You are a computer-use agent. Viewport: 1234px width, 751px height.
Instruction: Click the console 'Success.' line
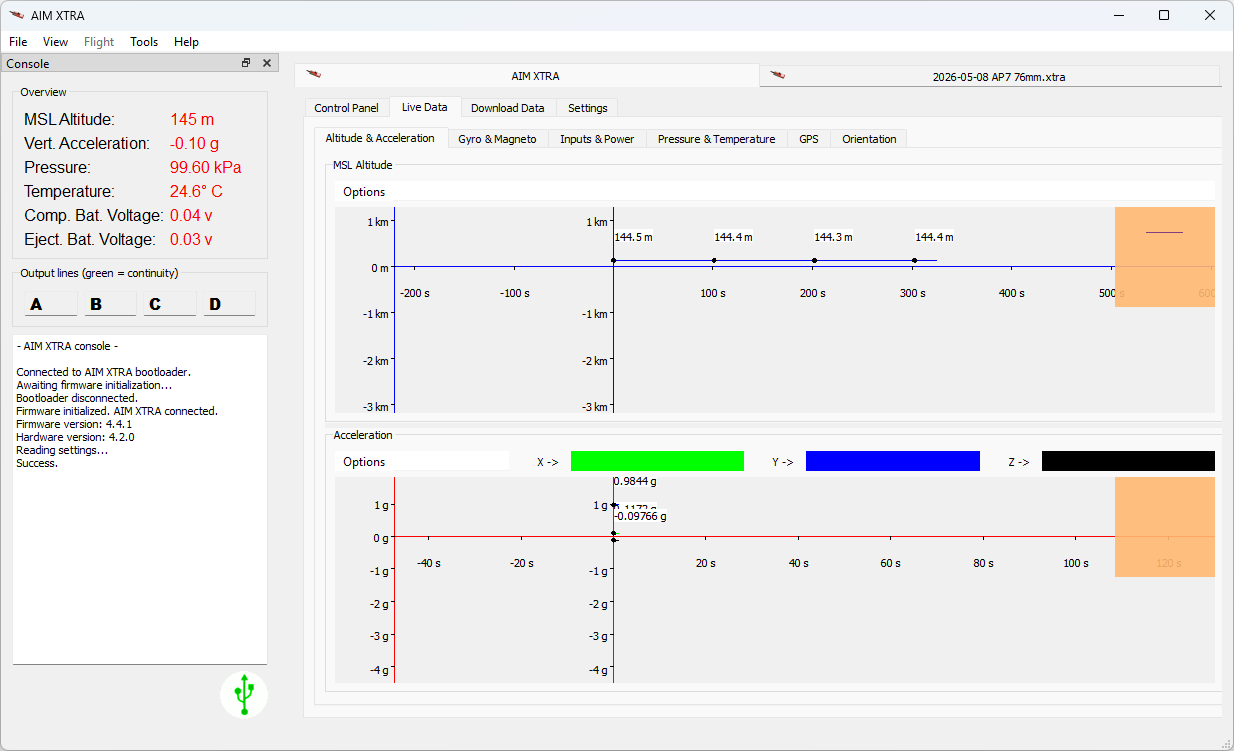pyautogui.click(x=37, y=463)
